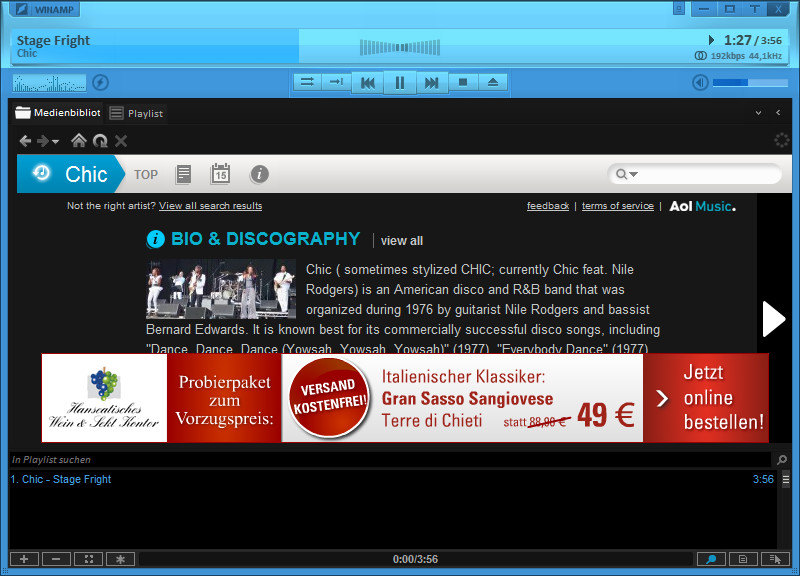This screenshot has width=800, height=576.
Task: Mute audio via speaker icon
Action: [700, 83]
